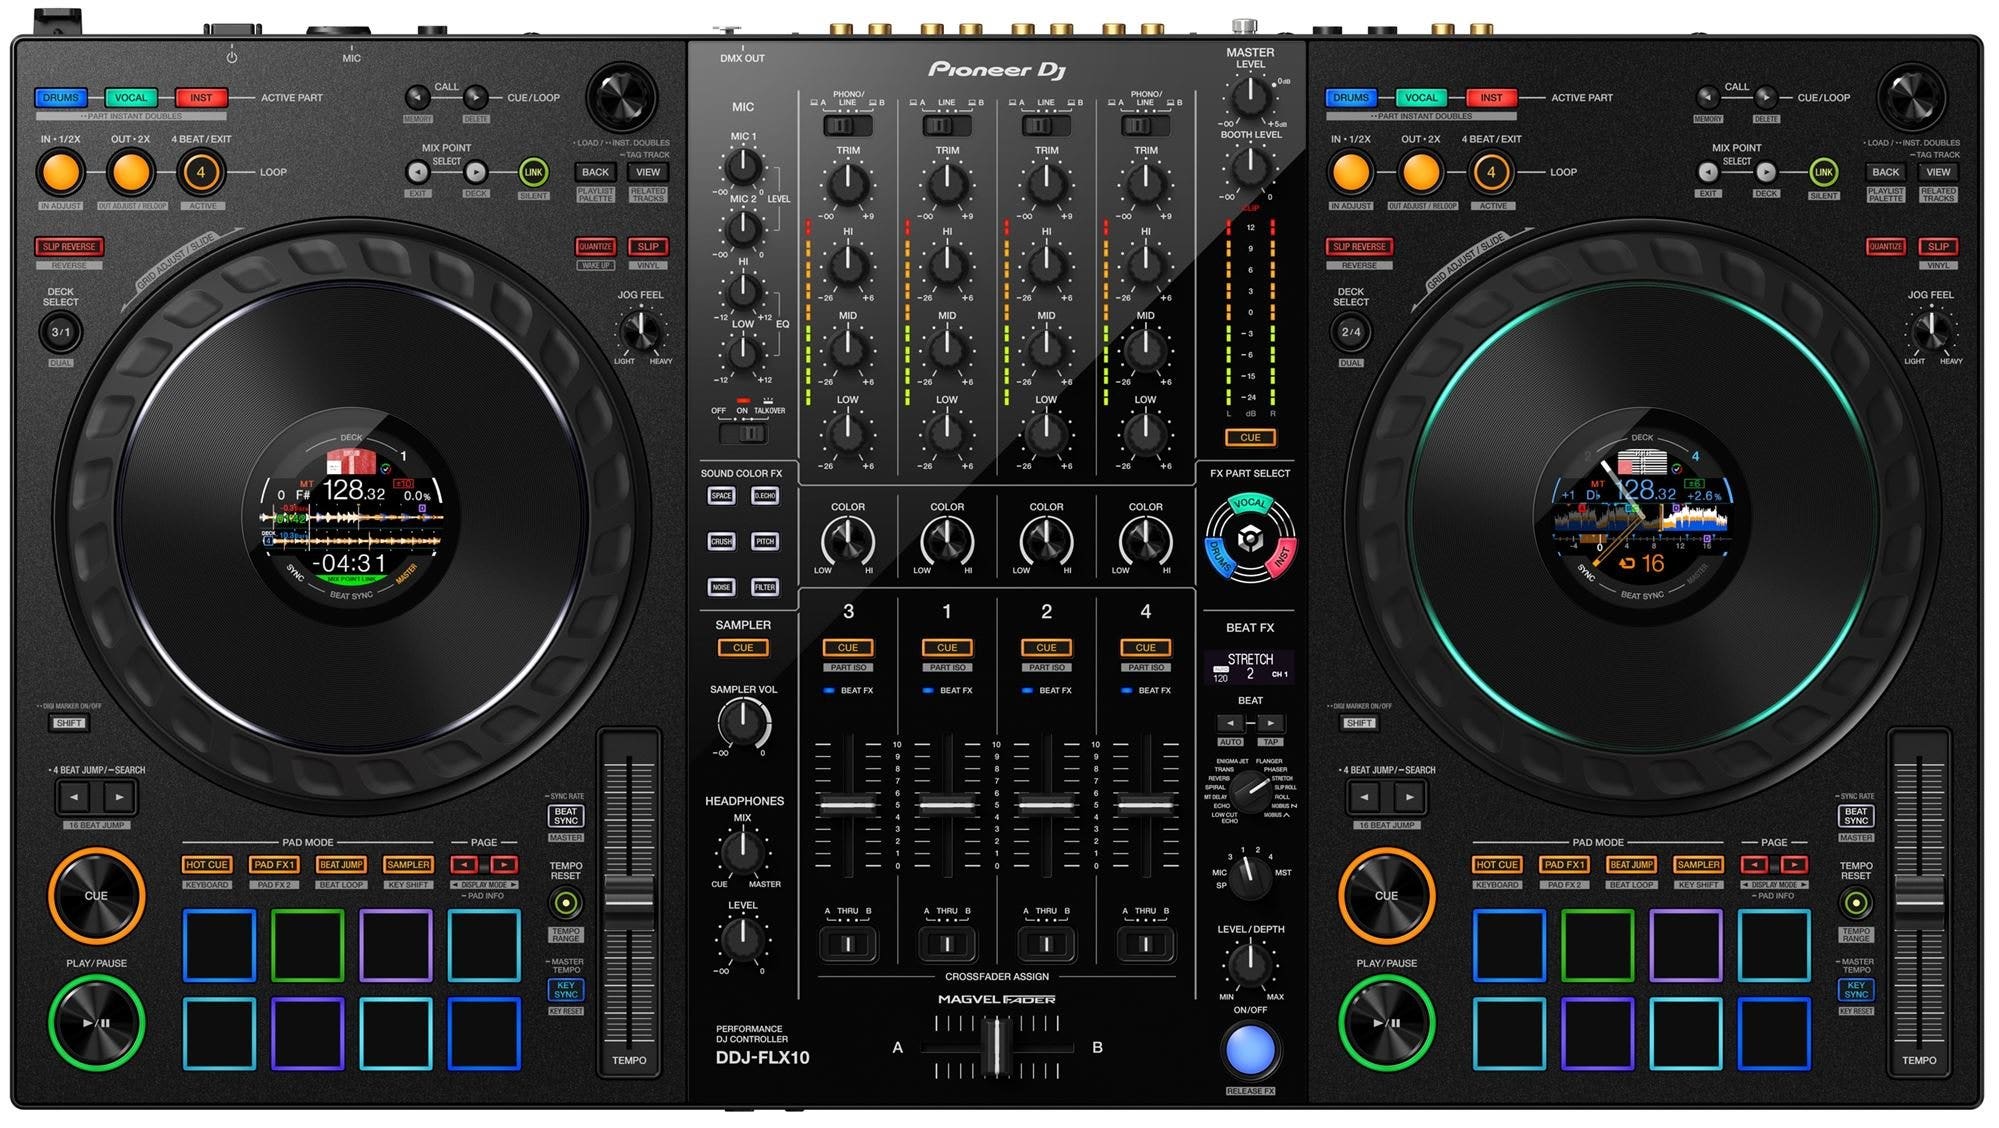The width and height of the screenshot is (1999, 1128).
Task: Toggle right deck BEAT SYNC button
Action: pos(1856,816)
